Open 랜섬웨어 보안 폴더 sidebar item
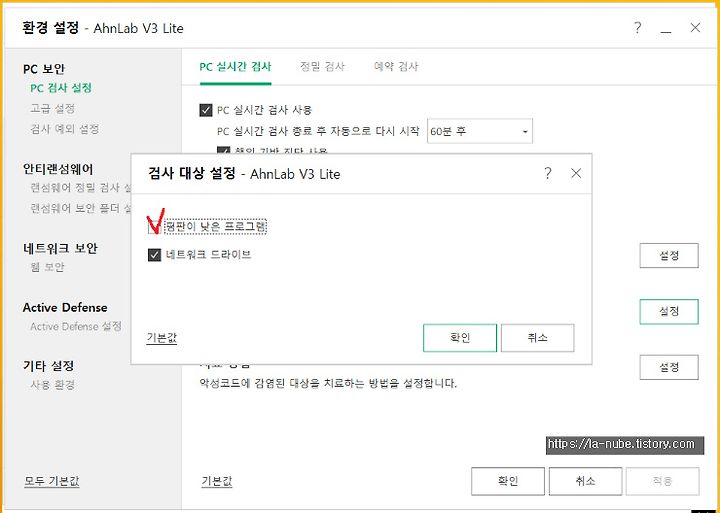 (80, 209)
